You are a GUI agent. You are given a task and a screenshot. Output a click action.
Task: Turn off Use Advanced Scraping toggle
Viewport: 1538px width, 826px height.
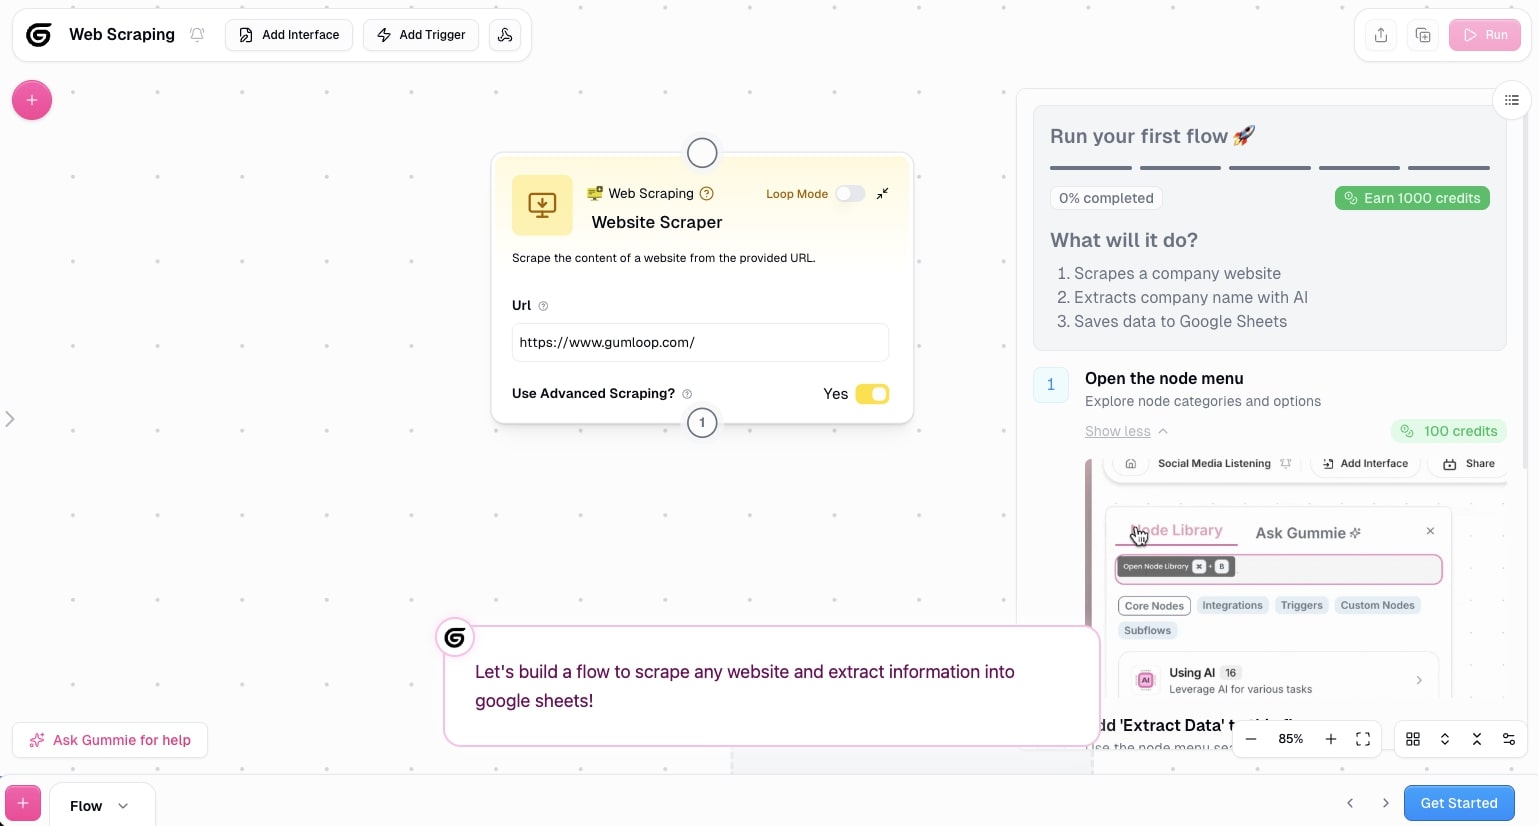[x=872, y=394]
